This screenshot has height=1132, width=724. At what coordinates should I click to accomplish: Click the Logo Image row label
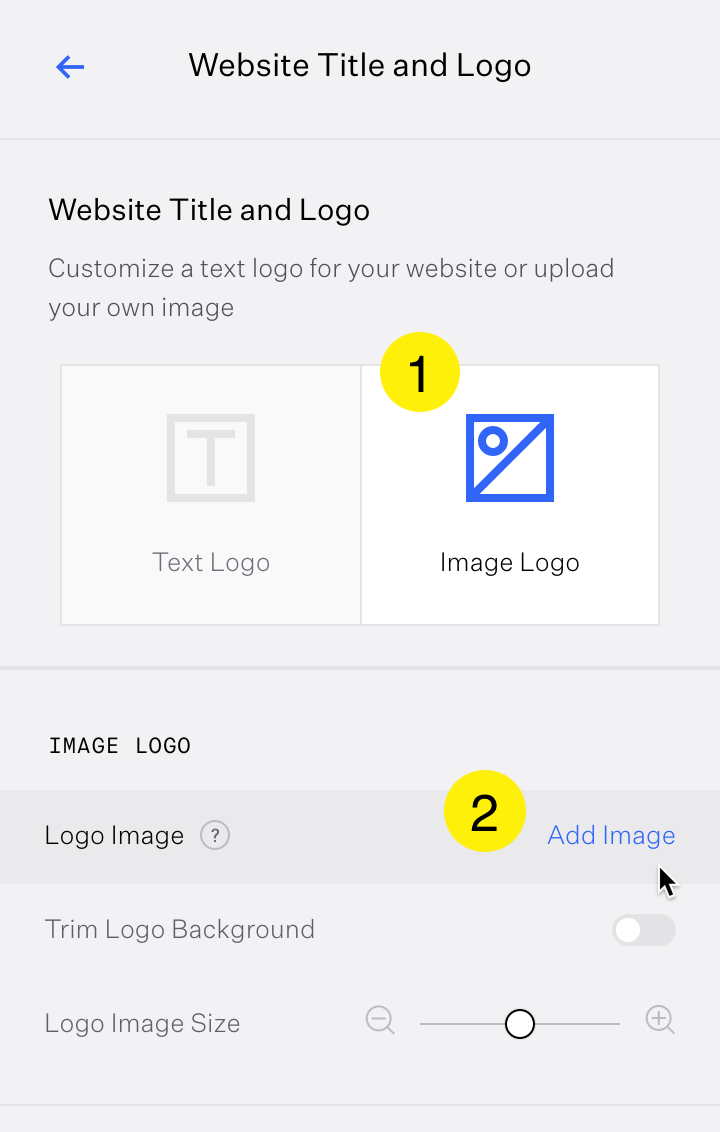coord(114,835)
